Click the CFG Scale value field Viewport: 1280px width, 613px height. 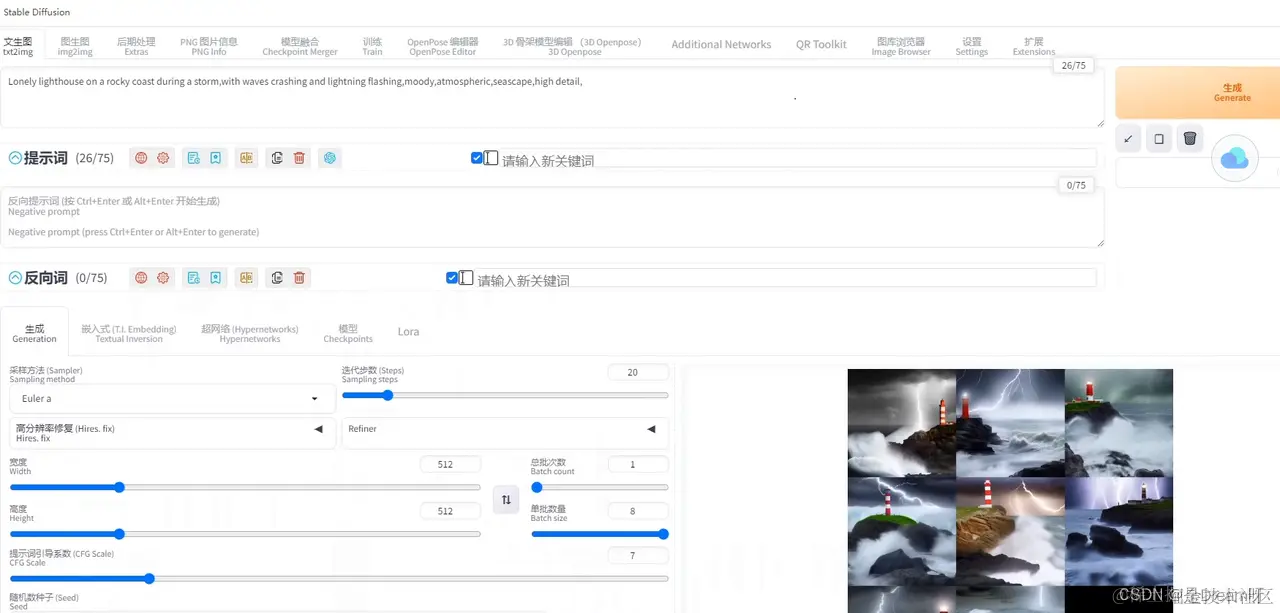point(638,555)
